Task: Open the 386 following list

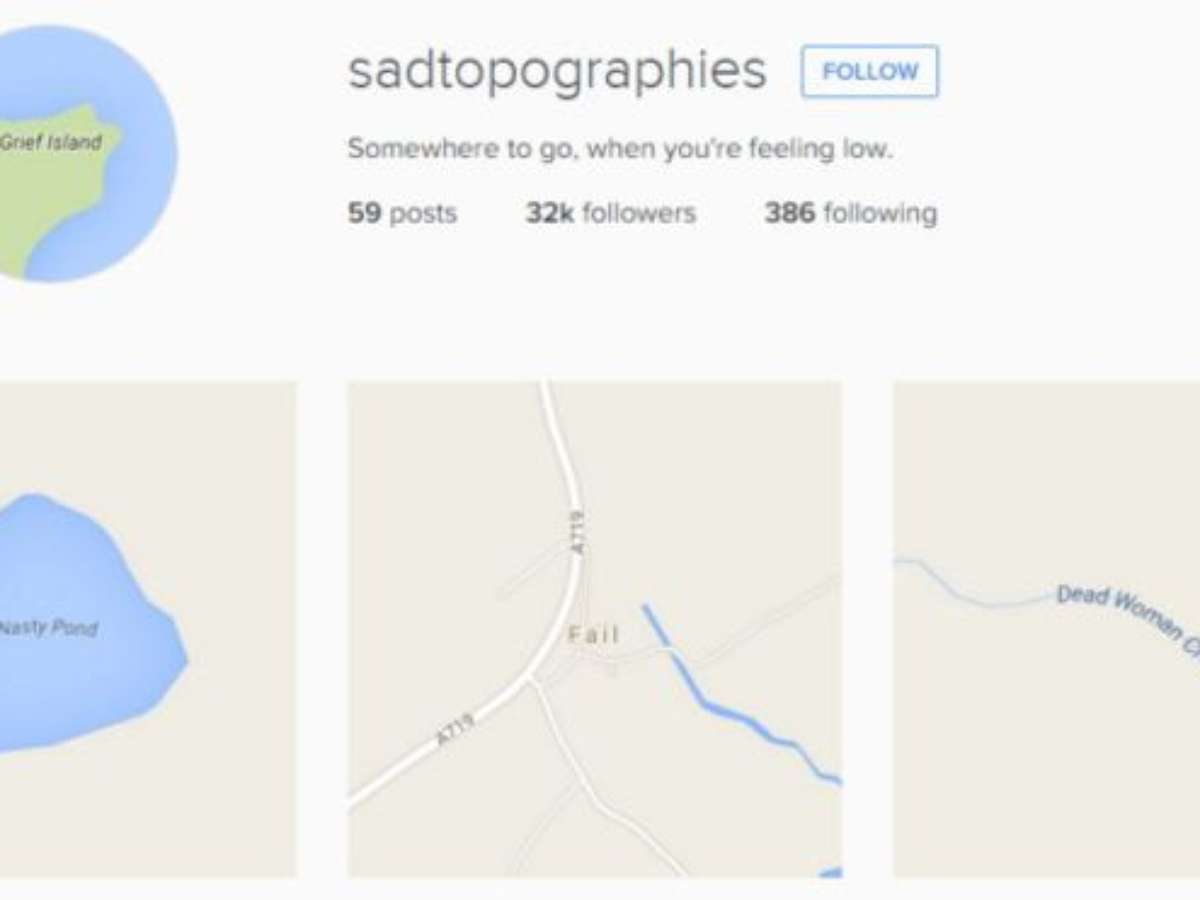Action: click(850, 213)
